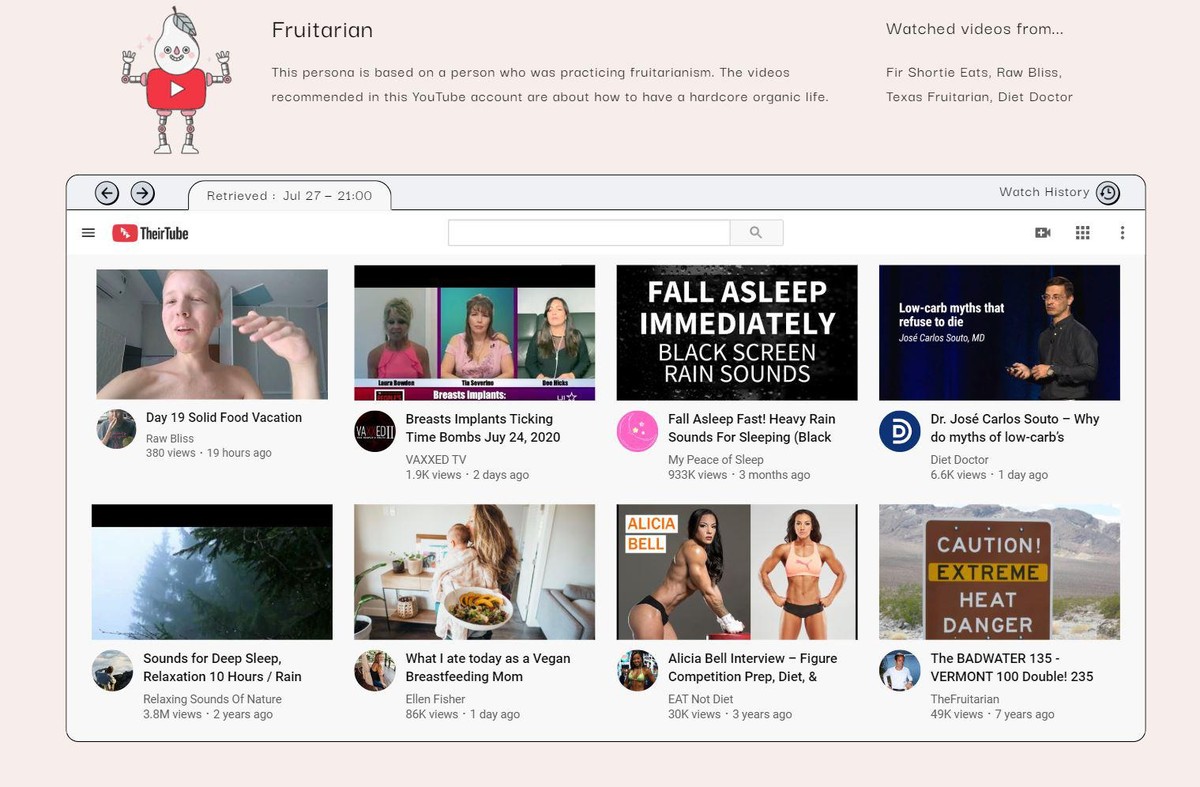This screenshot has width=1200, height=787.
Task: Click title 'Sounds for Deep Sleep, Relaxation'
Action: click(x=222, y=667)
